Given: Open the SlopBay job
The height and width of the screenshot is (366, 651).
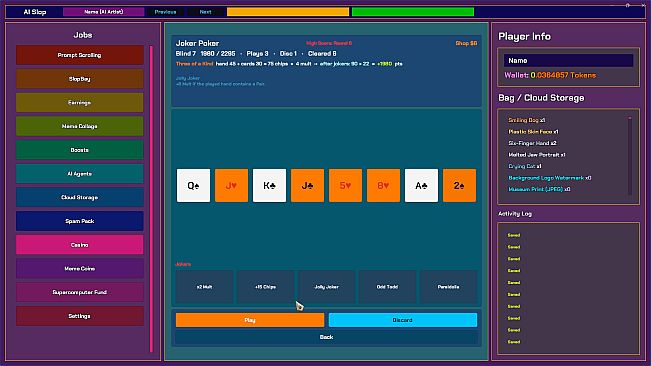Looking at the screenshot, I should tap(80, 79).
